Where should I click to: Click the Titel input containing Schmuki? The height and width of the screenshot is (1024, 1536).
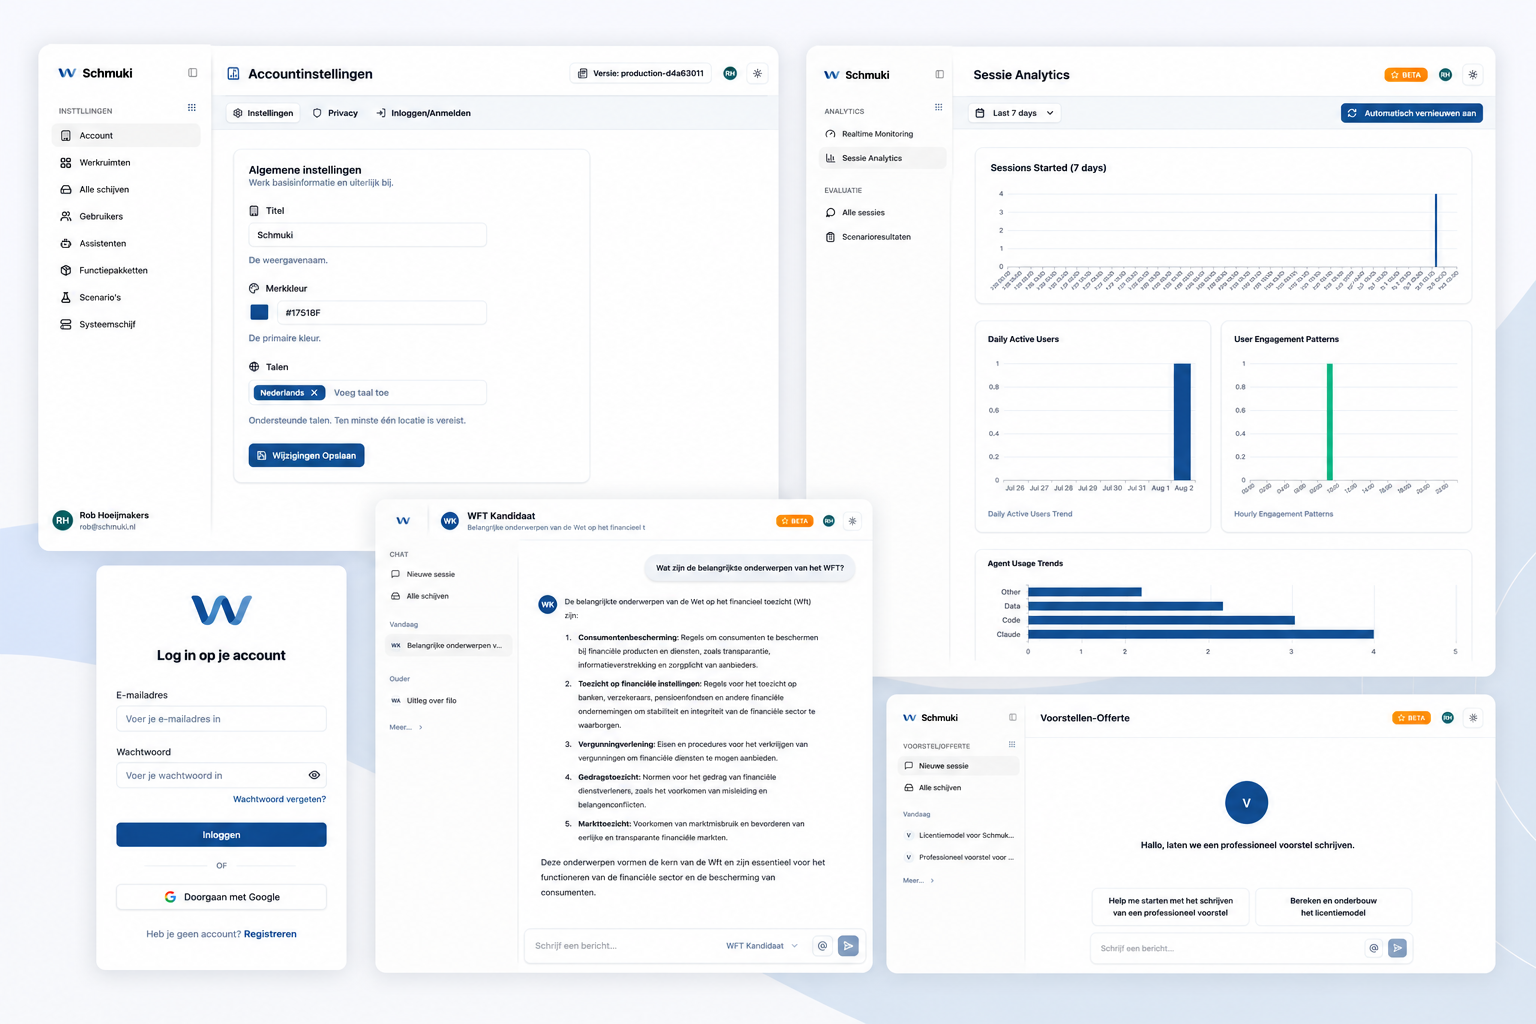coord(367,235)
